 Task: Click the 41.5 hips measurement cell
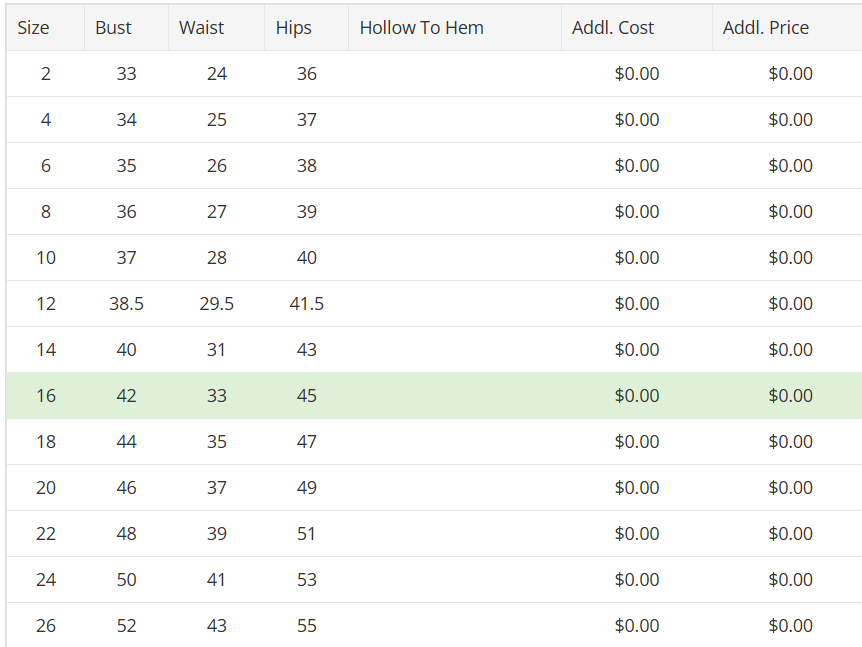point(306,303)
